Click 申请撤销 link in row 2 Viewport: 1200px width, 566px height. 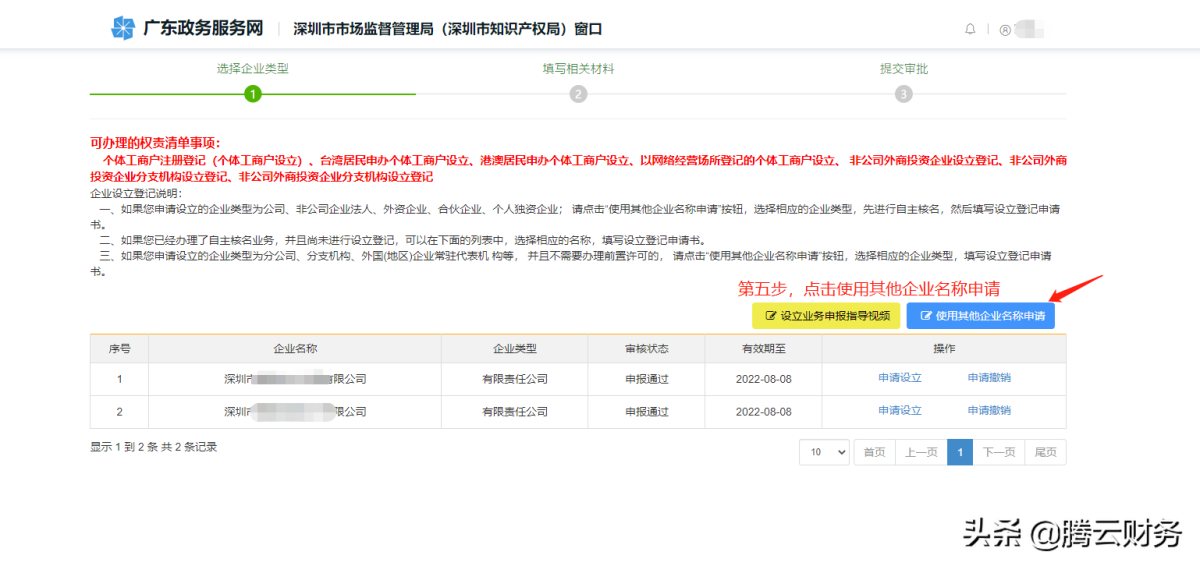989,411
